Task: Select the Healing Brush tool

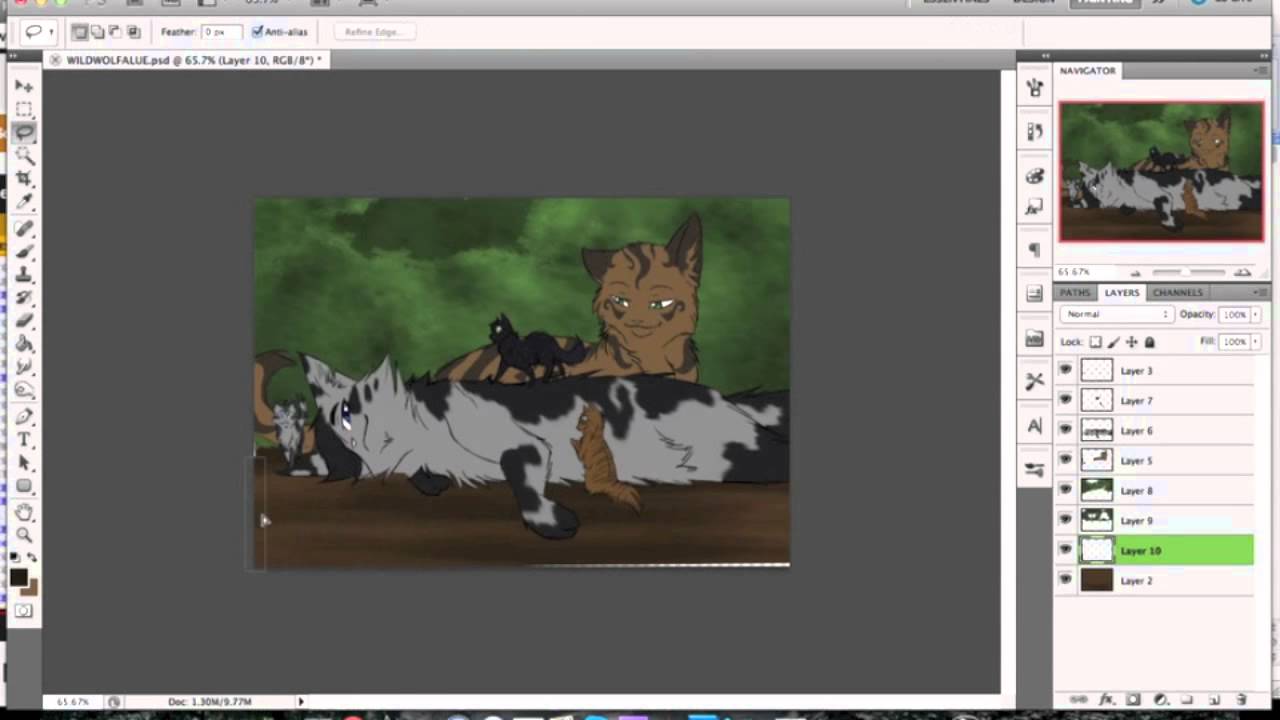Action: pos(24,229)
